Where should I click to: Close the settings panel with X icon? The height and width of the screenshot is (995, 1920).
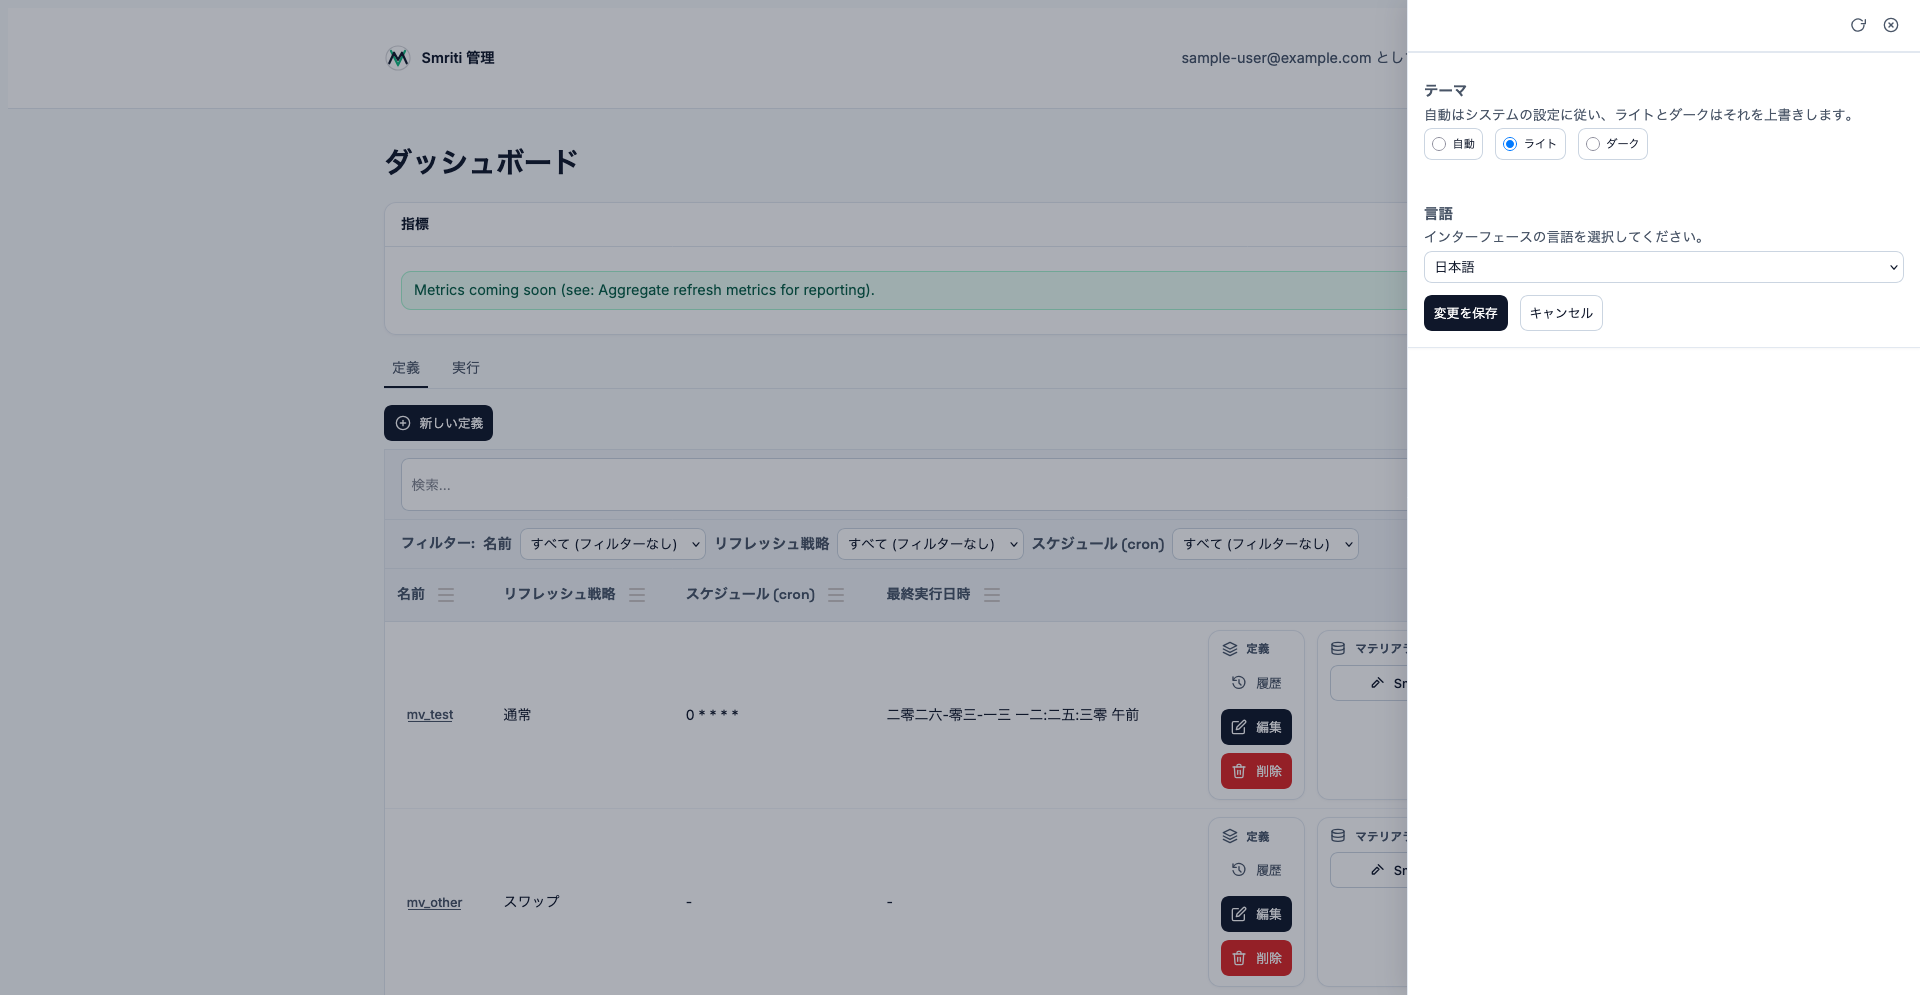pyautogui.click(x=1891, y=25)
